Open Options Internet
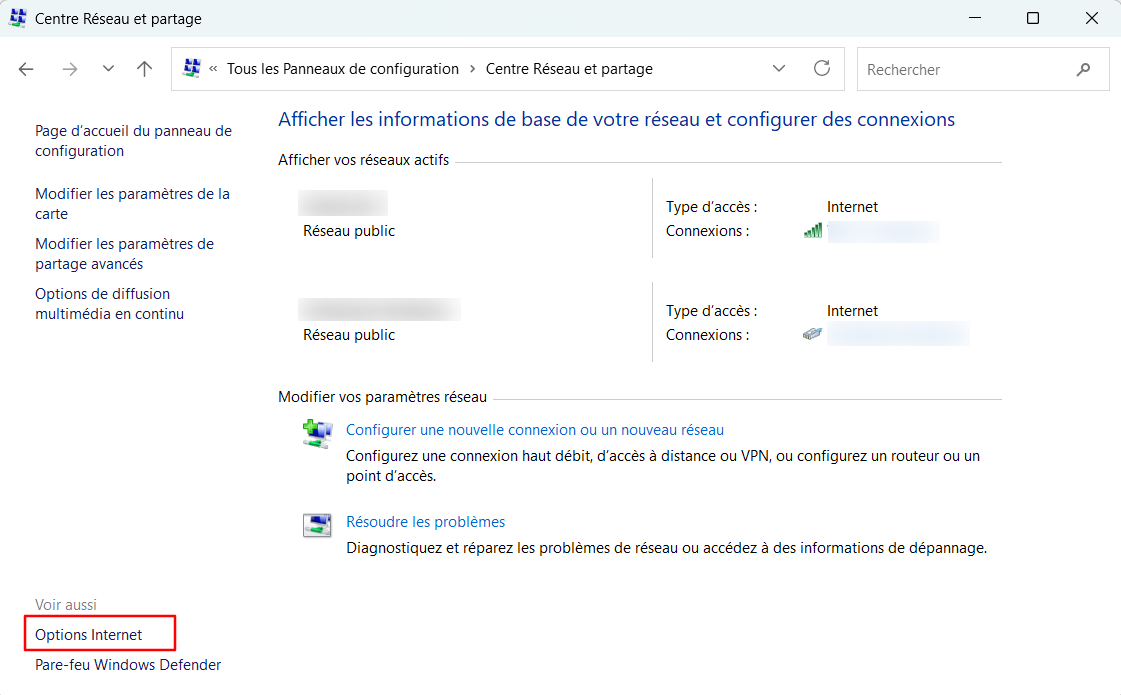Image resolution: width=1121 pixels, height=695 pixels. tap(88, 634)
